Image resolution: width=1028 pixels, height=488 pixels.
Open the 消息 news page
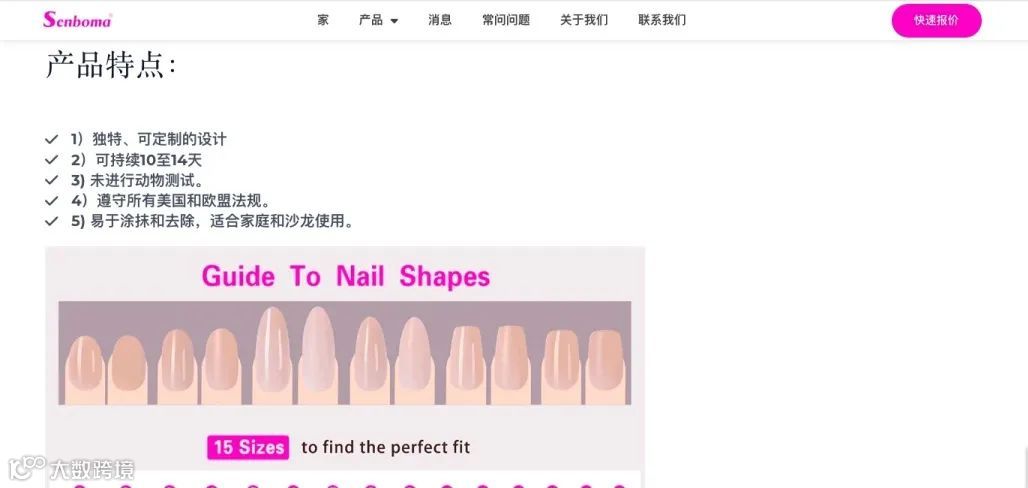coord(440,20)
